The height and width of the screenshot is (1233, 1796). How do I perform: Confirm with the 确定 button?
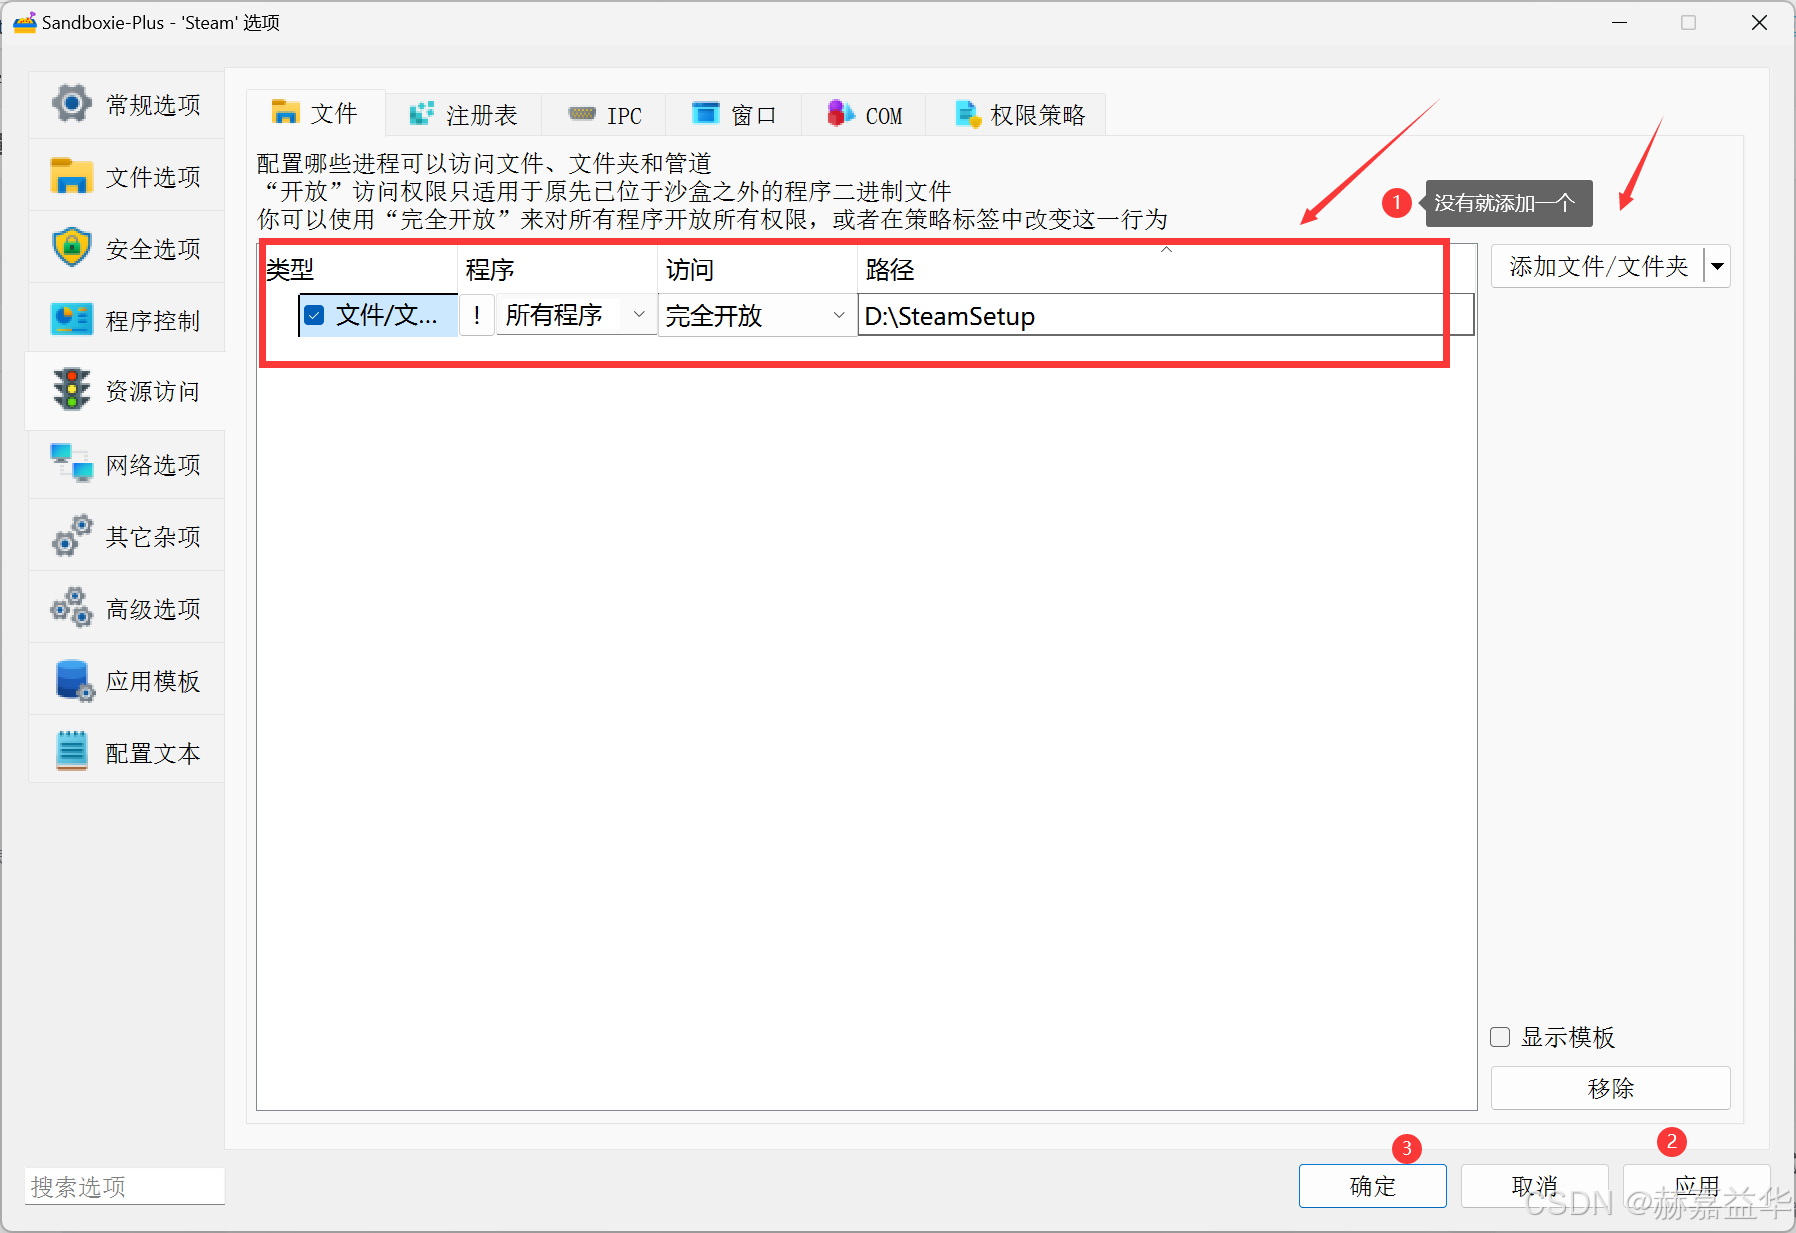coord(1372,1186)
